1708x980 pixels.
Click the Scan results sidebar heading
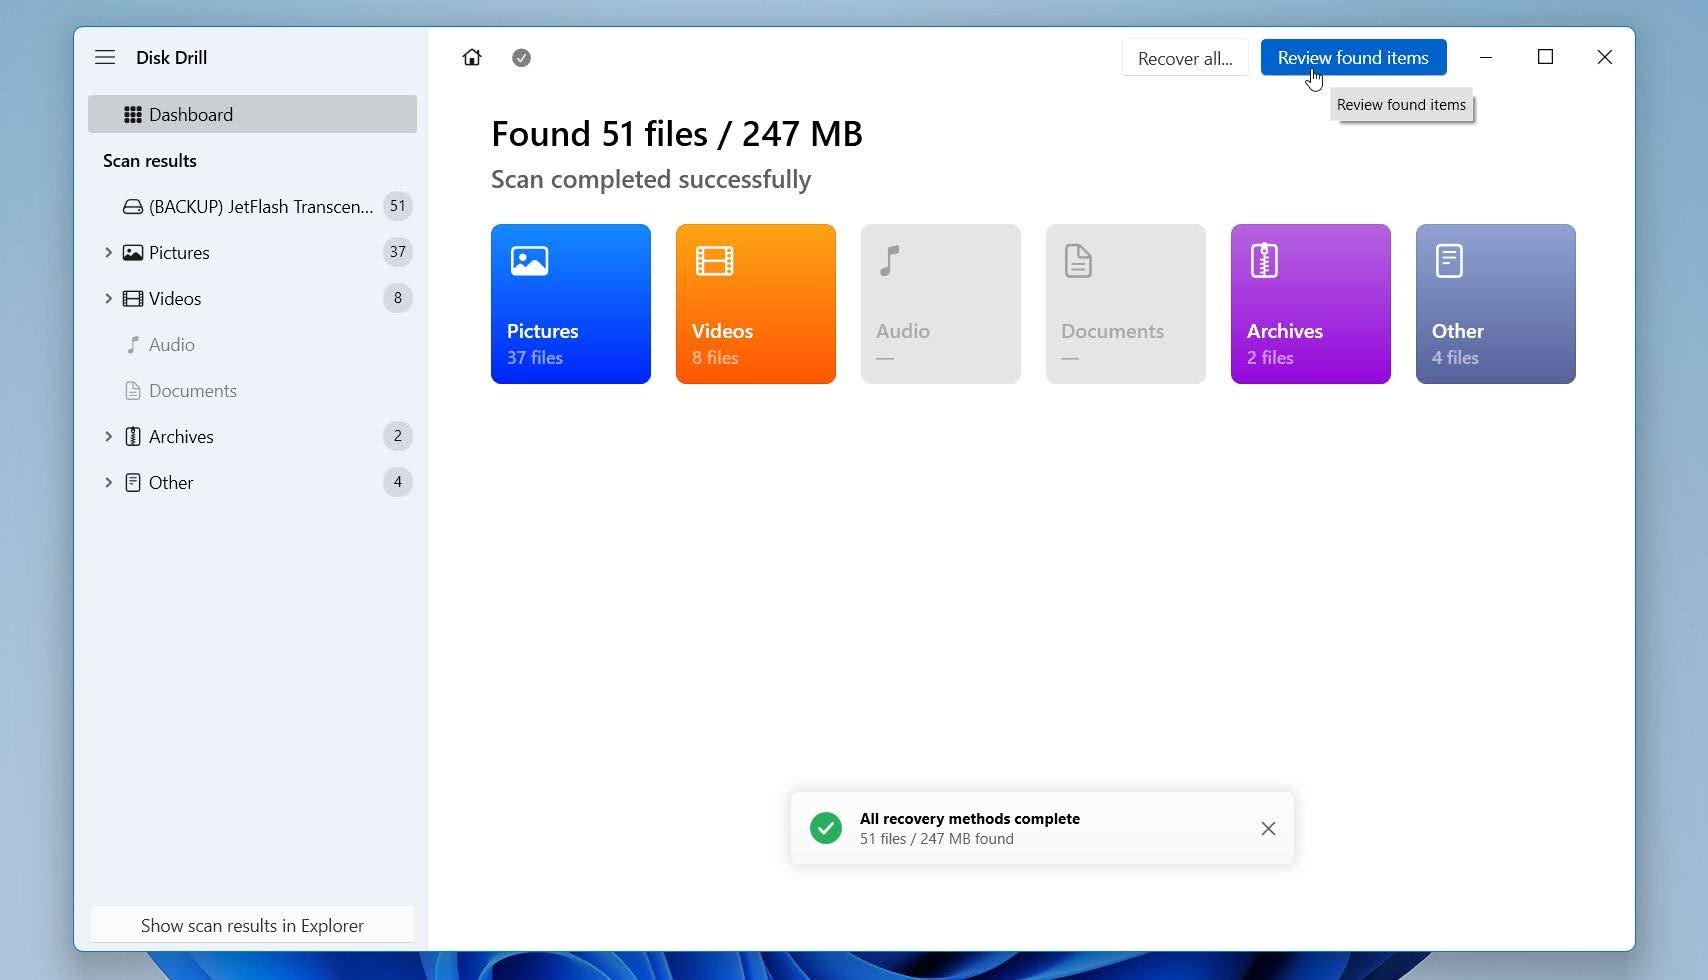click(150, 161)
